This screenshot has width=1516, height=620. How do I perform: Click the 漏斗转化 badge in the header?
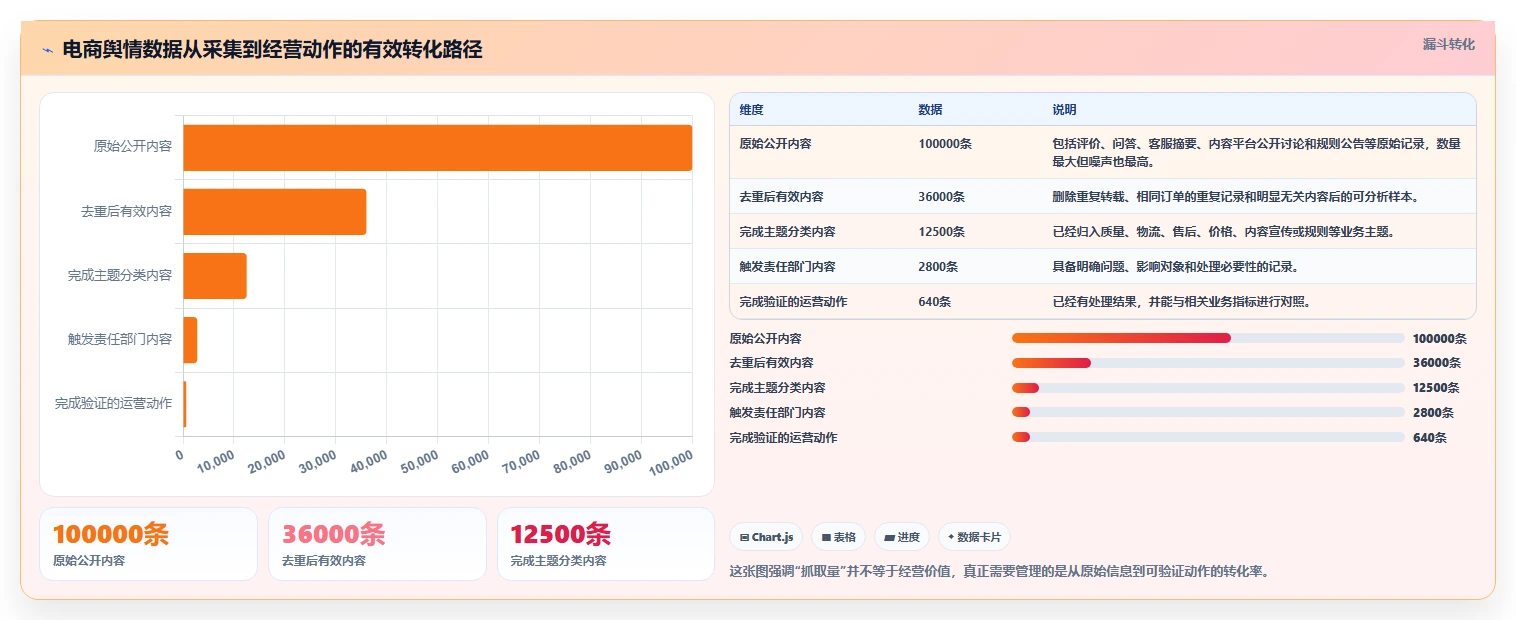tap(1448, 44)
